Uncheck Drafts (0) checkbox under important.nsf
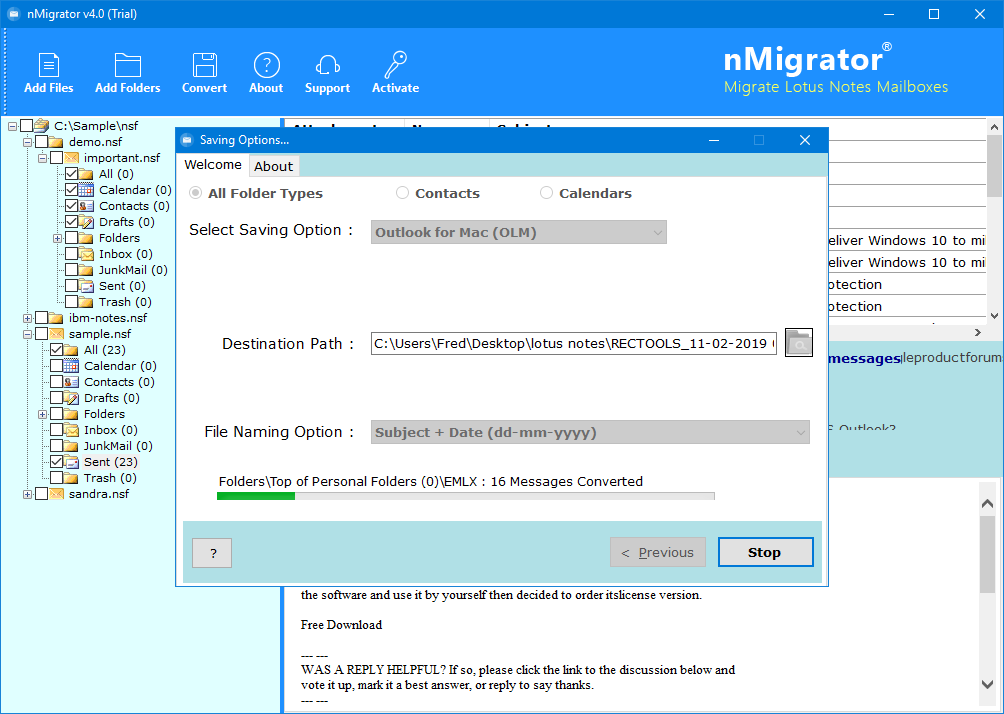This screenshot has width=1004, height=714. [x=72, y=222]
